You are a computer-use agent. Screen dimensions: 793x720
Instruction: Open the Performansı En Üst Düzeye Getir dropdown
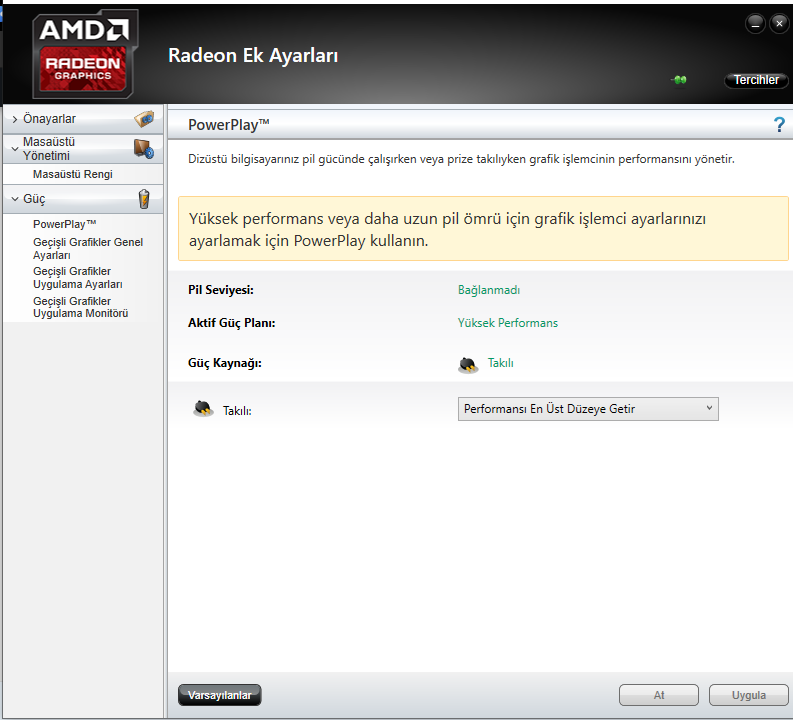pos(588,409)
